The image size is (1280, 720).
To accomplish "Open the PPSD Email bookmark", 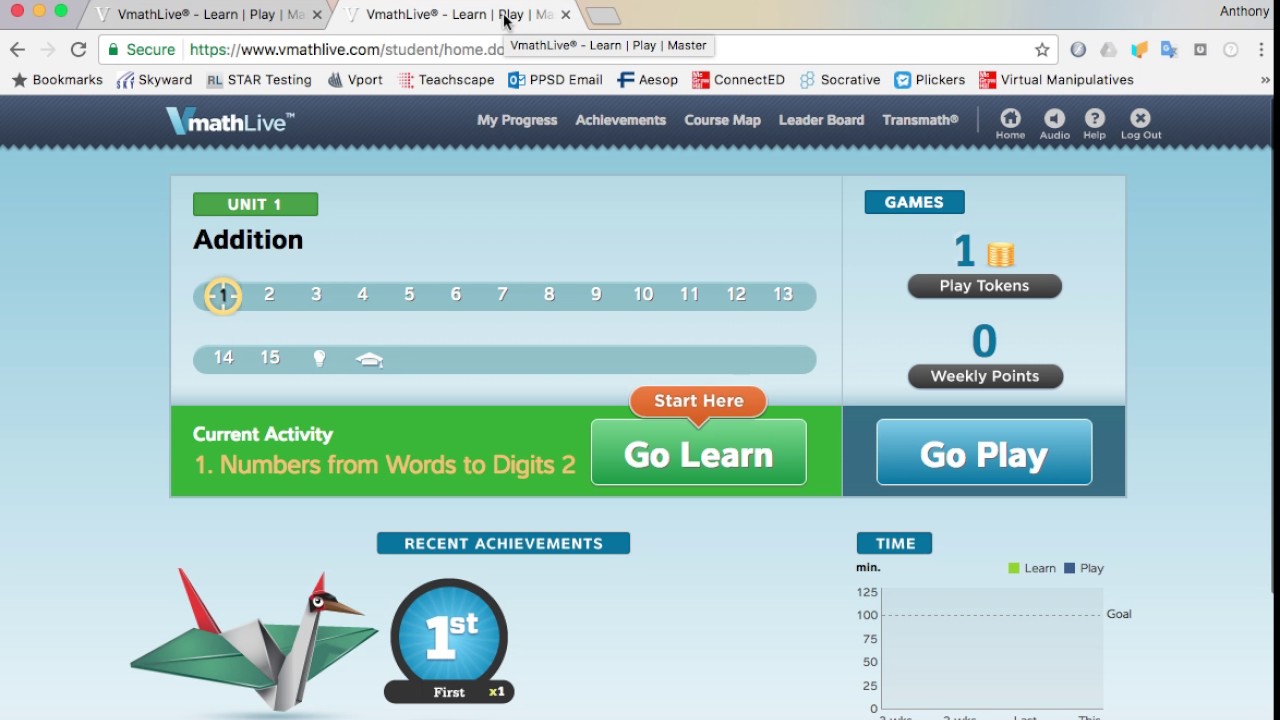I will (556, 80).
